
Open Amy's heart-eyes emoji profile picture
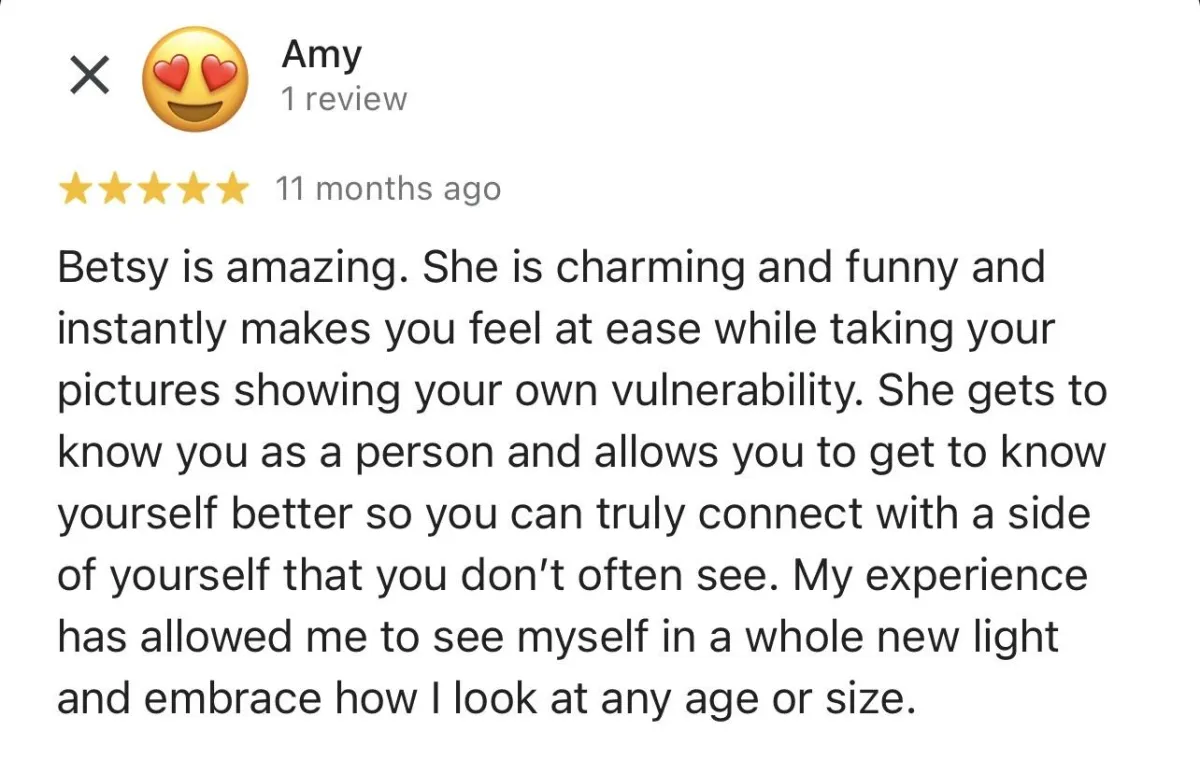tap(194, 78)
